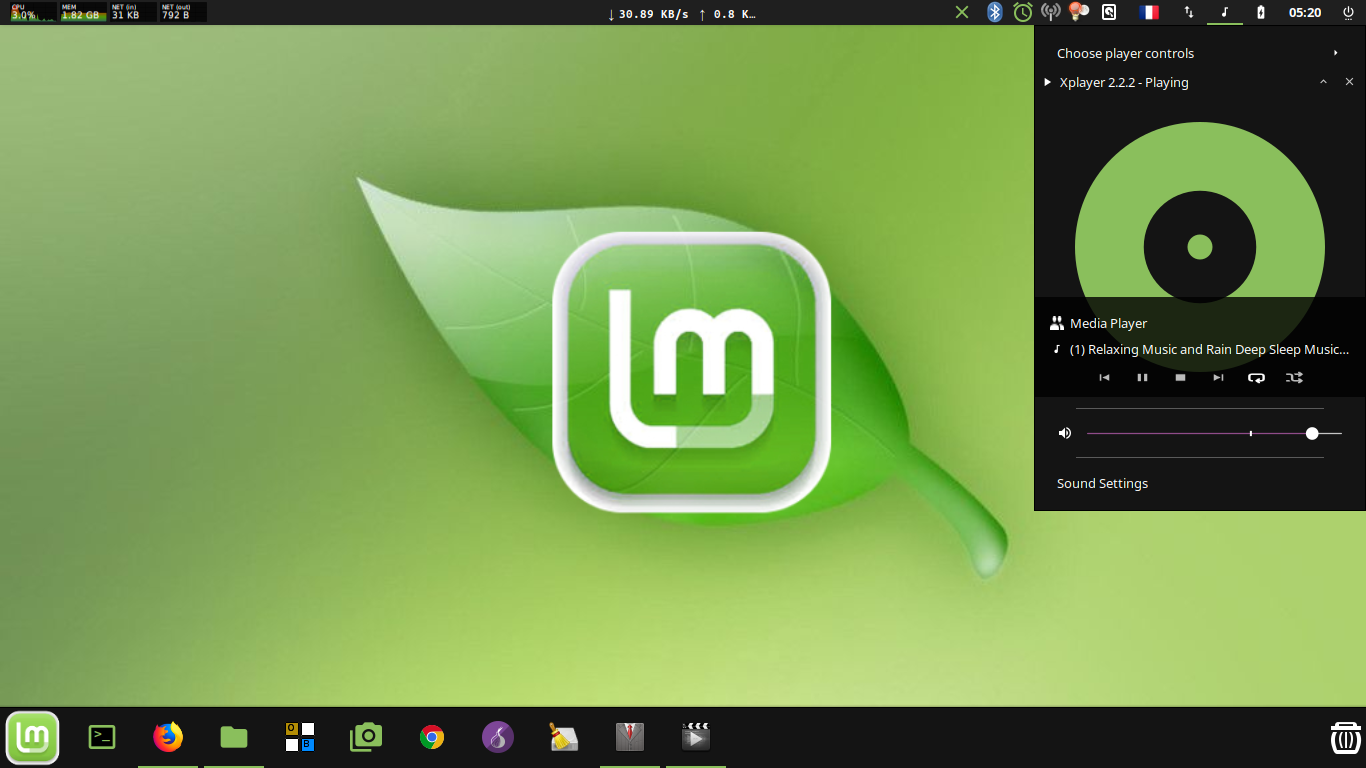
Task: Open Google Chrome from the dock
Action: pos(432,737)
